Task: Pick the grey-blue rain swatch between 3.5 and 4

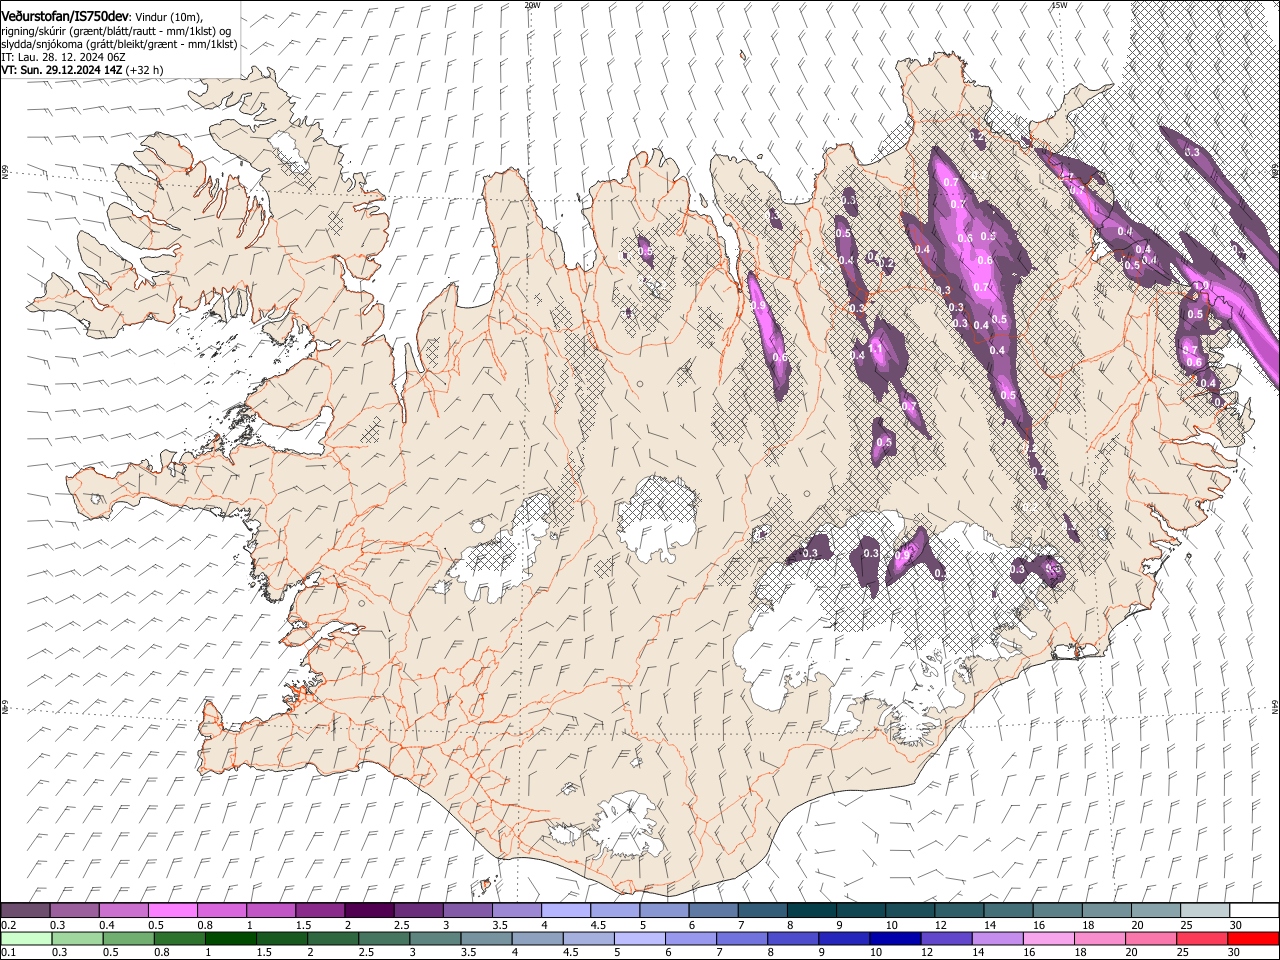Action: [x=486, y=938]
